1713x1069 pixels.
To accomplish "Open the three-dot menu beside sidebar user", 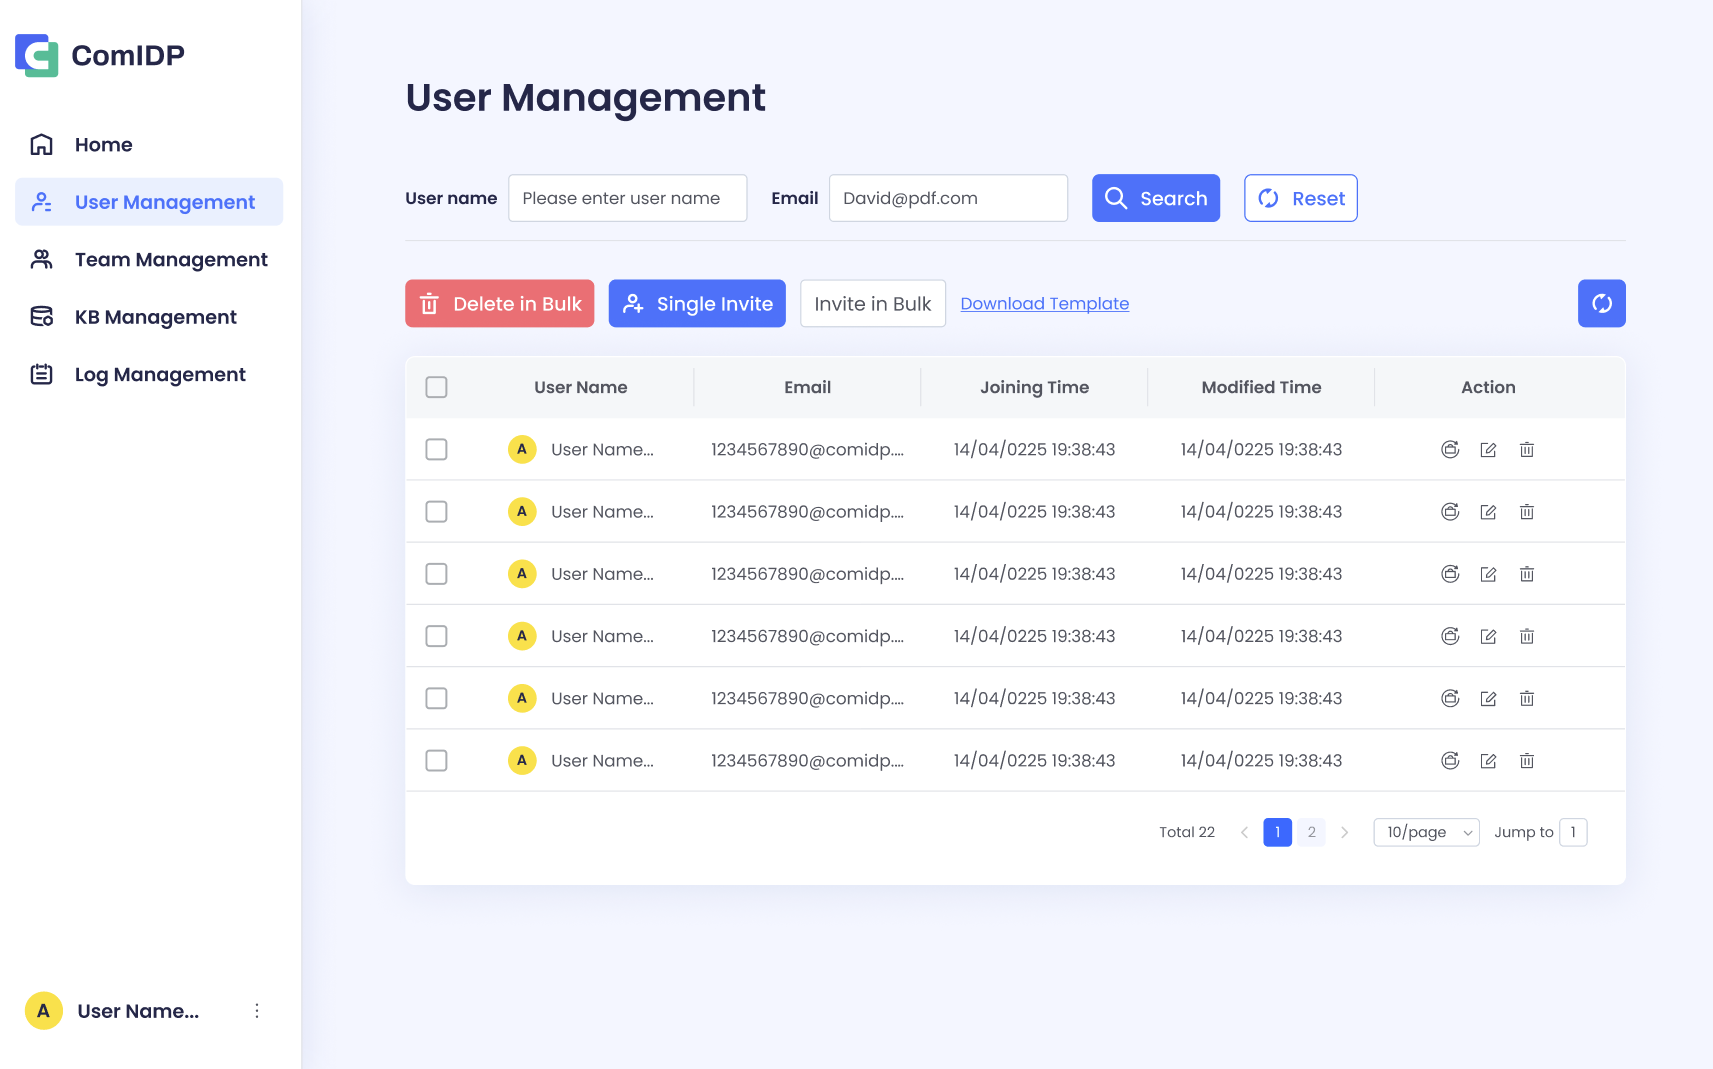I will pos(257,1011).
